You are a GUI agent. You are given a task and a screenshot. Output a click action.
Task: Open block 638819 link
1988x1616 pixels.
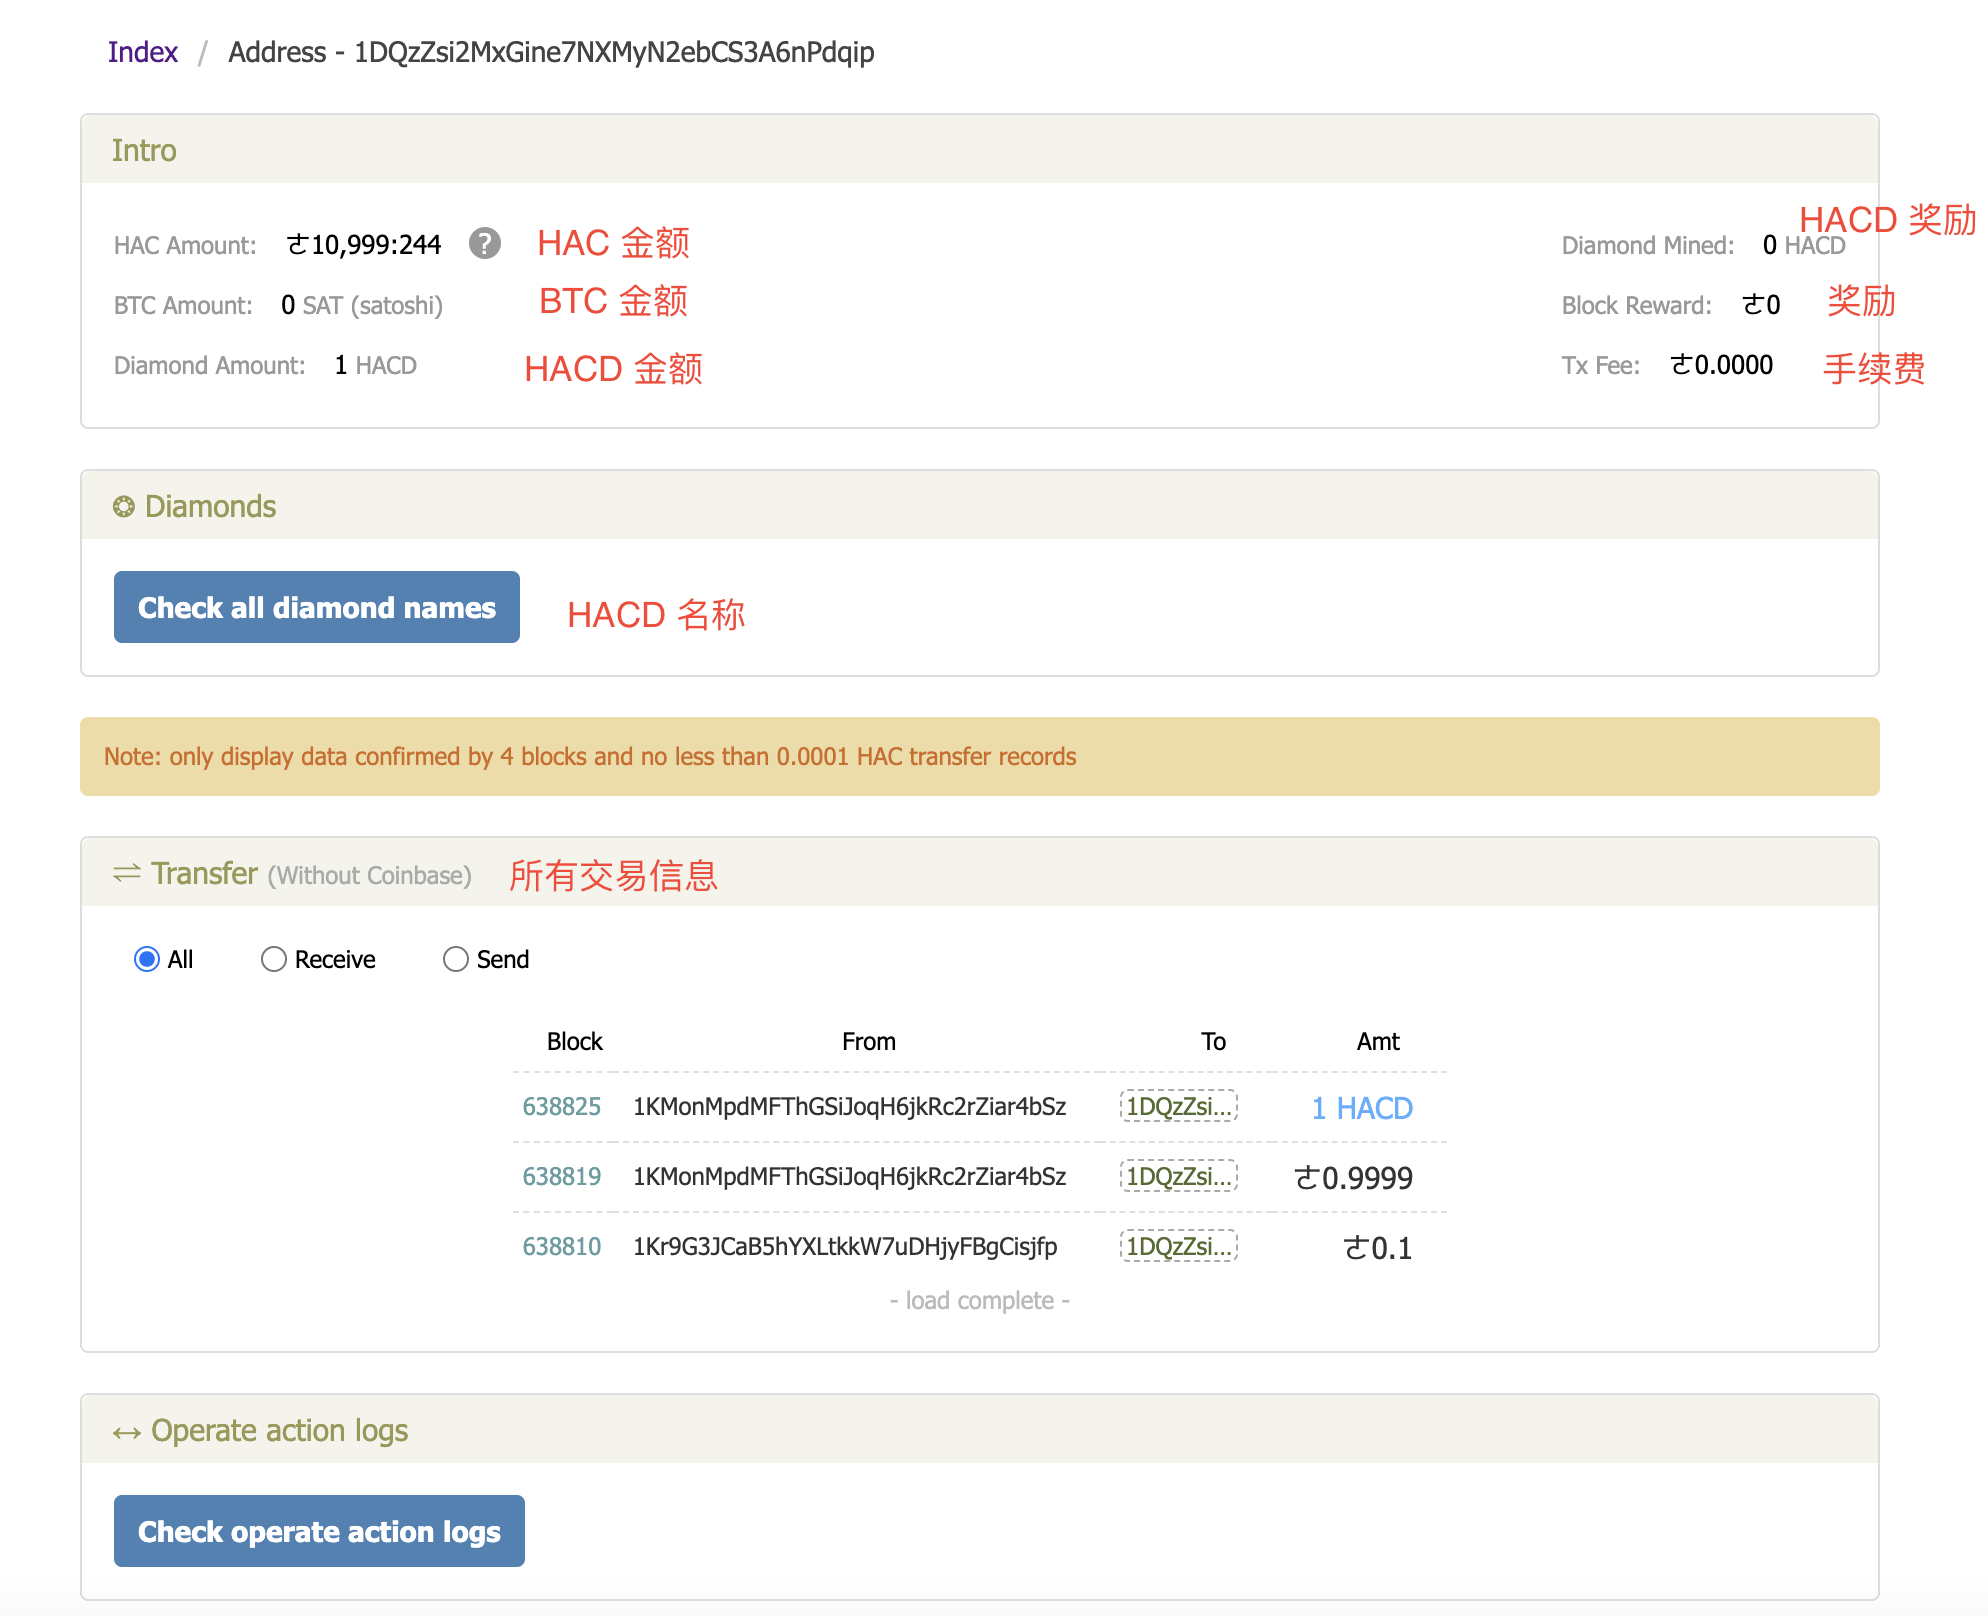coord(561,1177)
